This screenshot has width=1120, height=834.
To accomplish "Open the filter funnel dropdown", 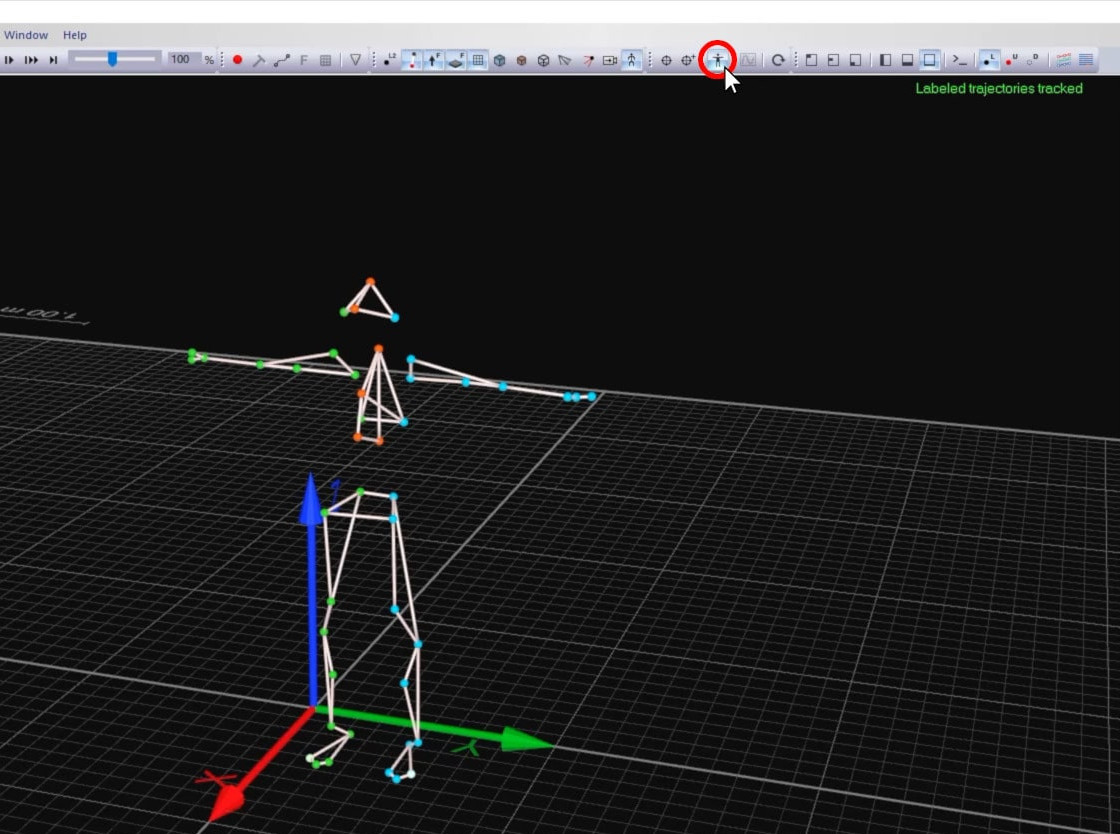I will pos(355,60).
